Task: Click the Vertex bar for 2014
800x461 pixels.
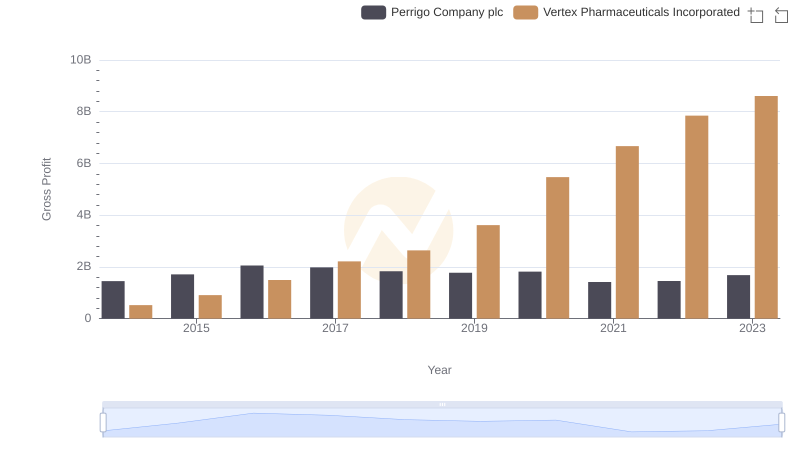Action: [141, 311]
